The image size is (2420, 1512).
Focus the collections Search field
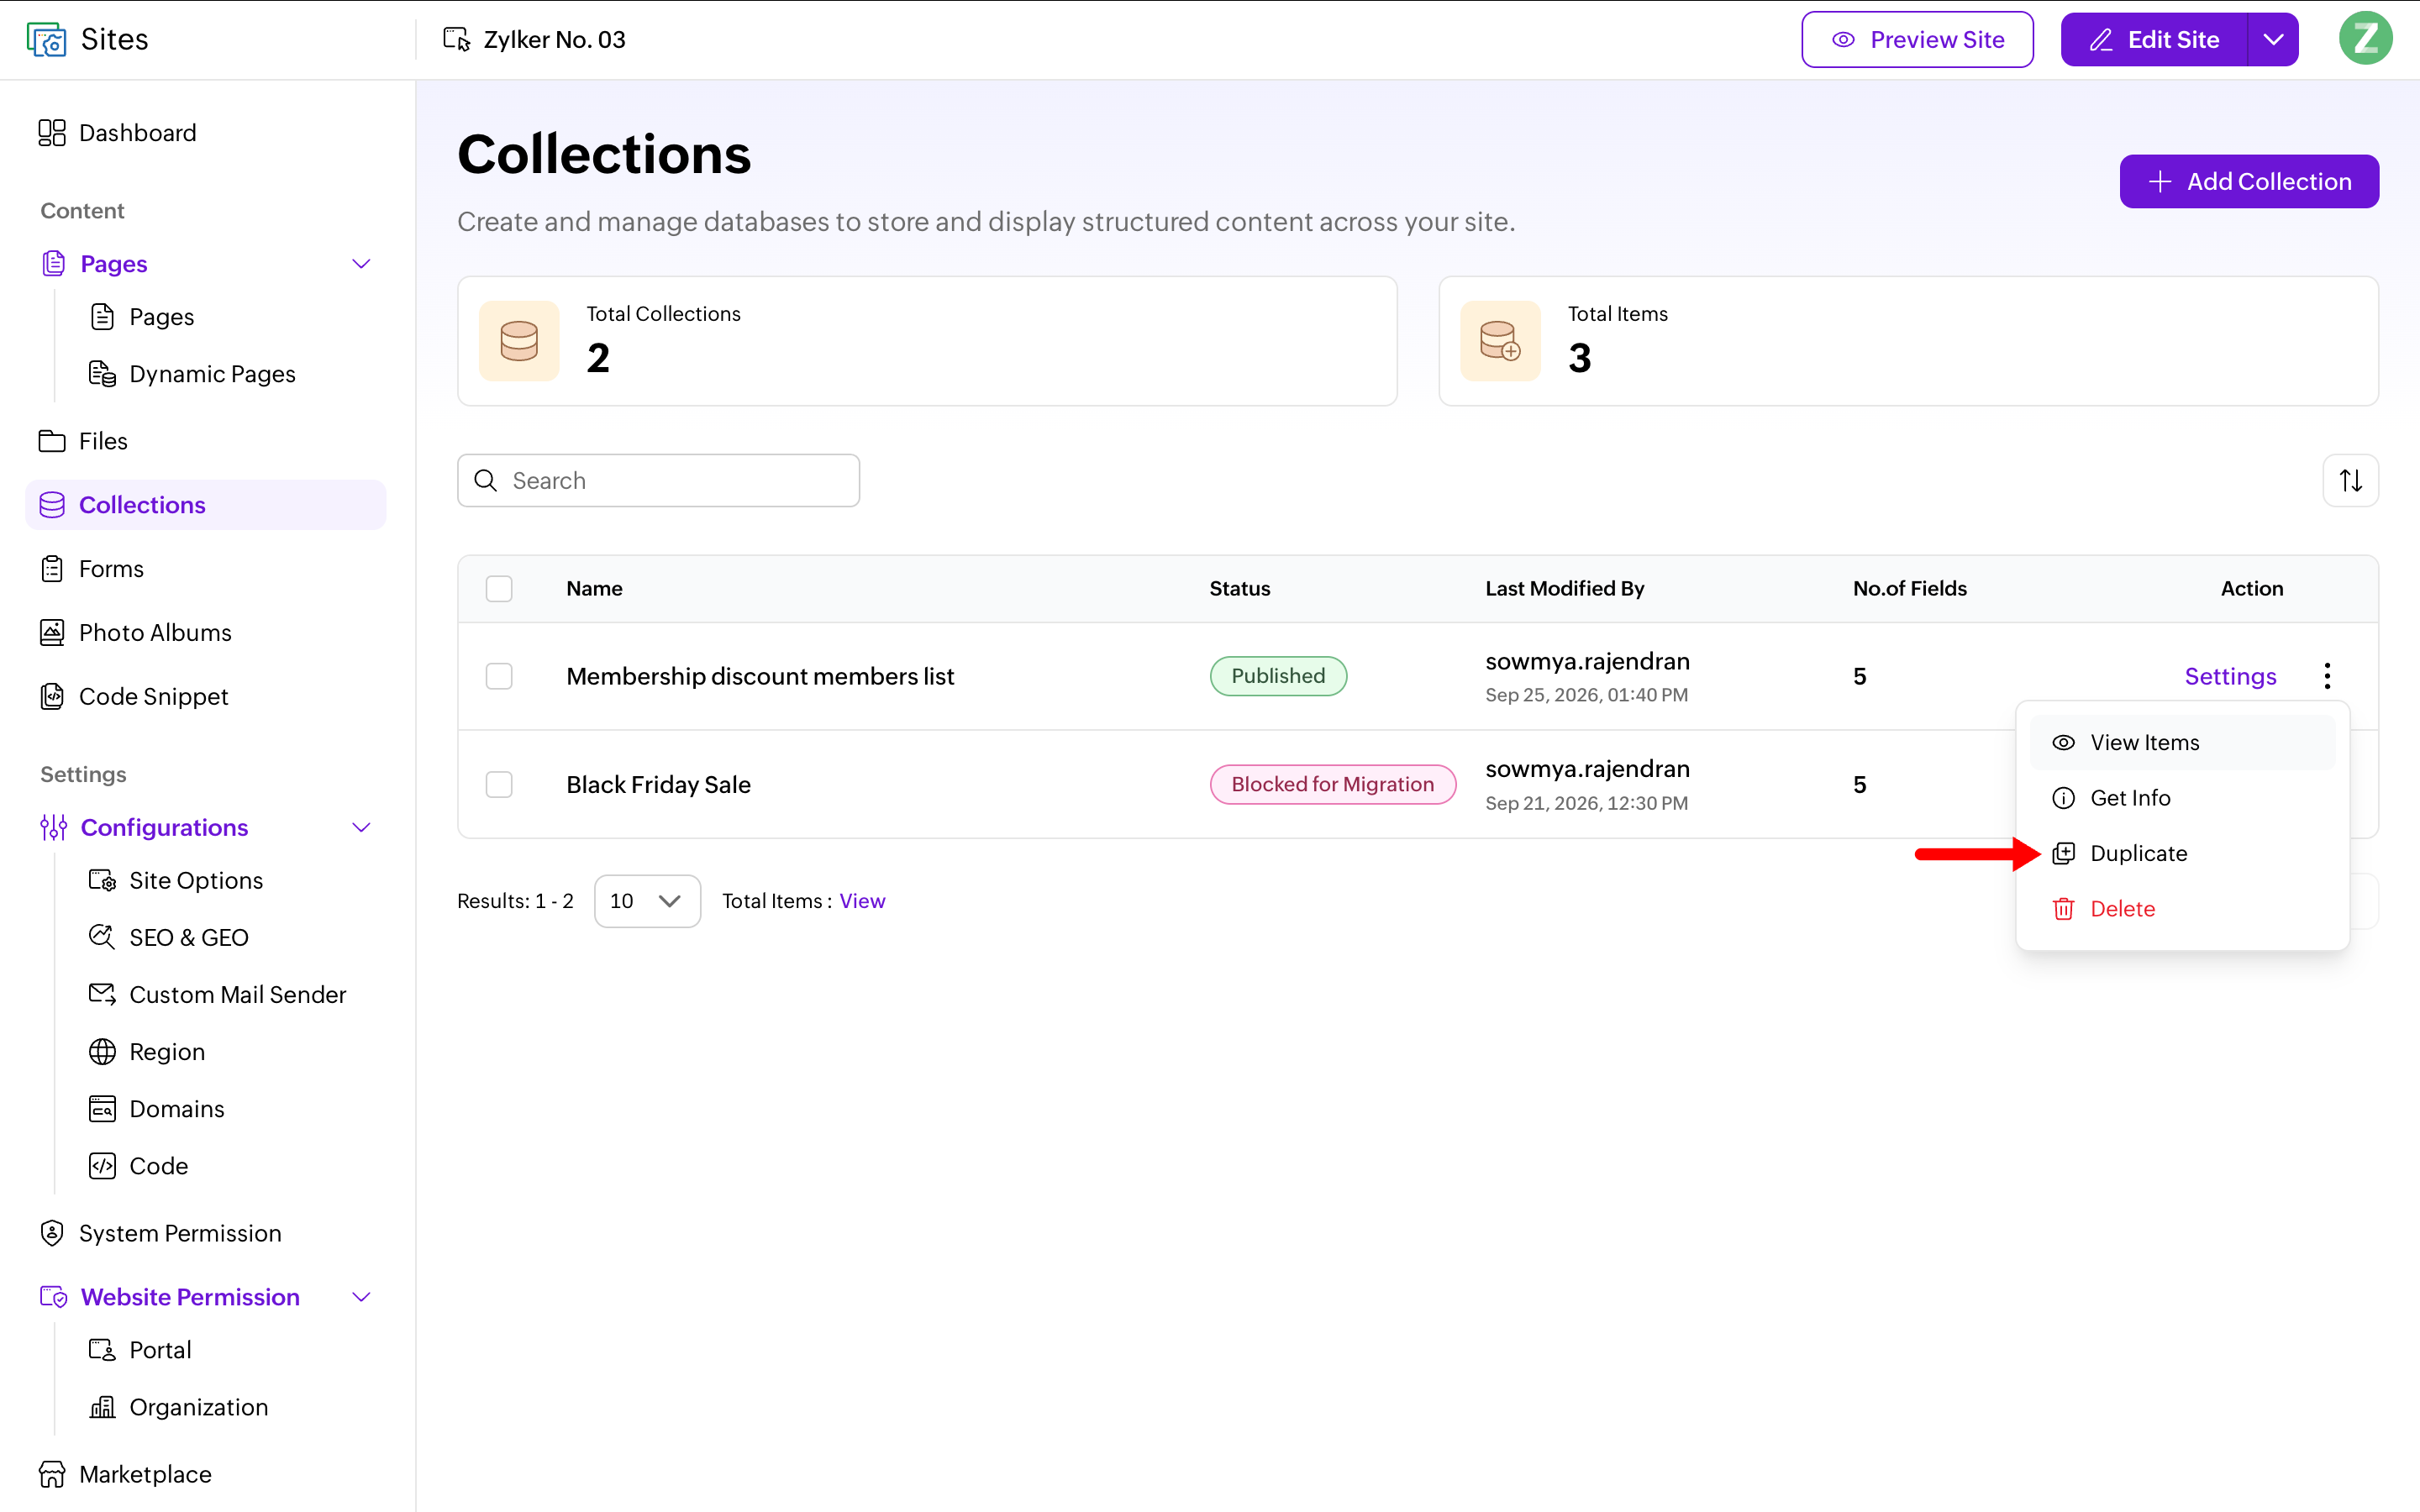pyautogui.click(x=658, y=481)
